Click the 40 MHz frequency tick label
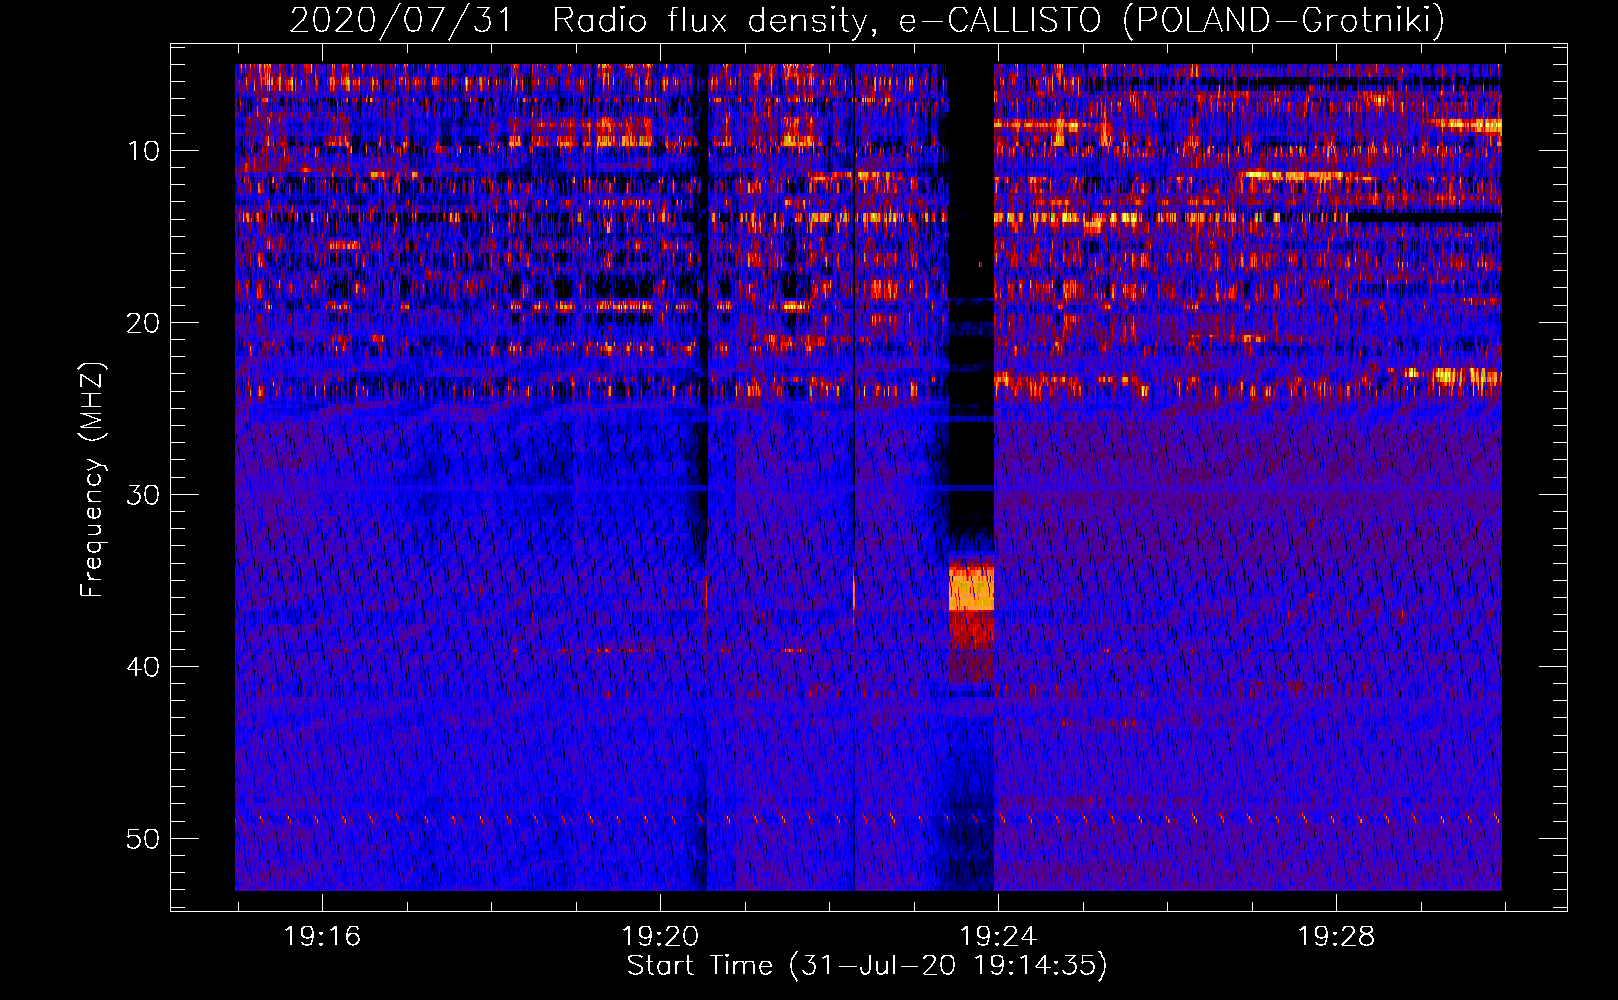The image size is (1618, 1000). [144, 667]
